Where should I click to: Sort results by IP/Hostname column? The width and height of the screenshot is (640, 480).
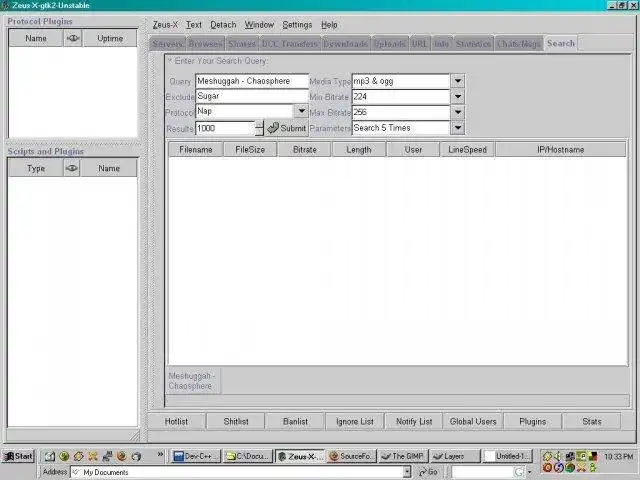560,150
